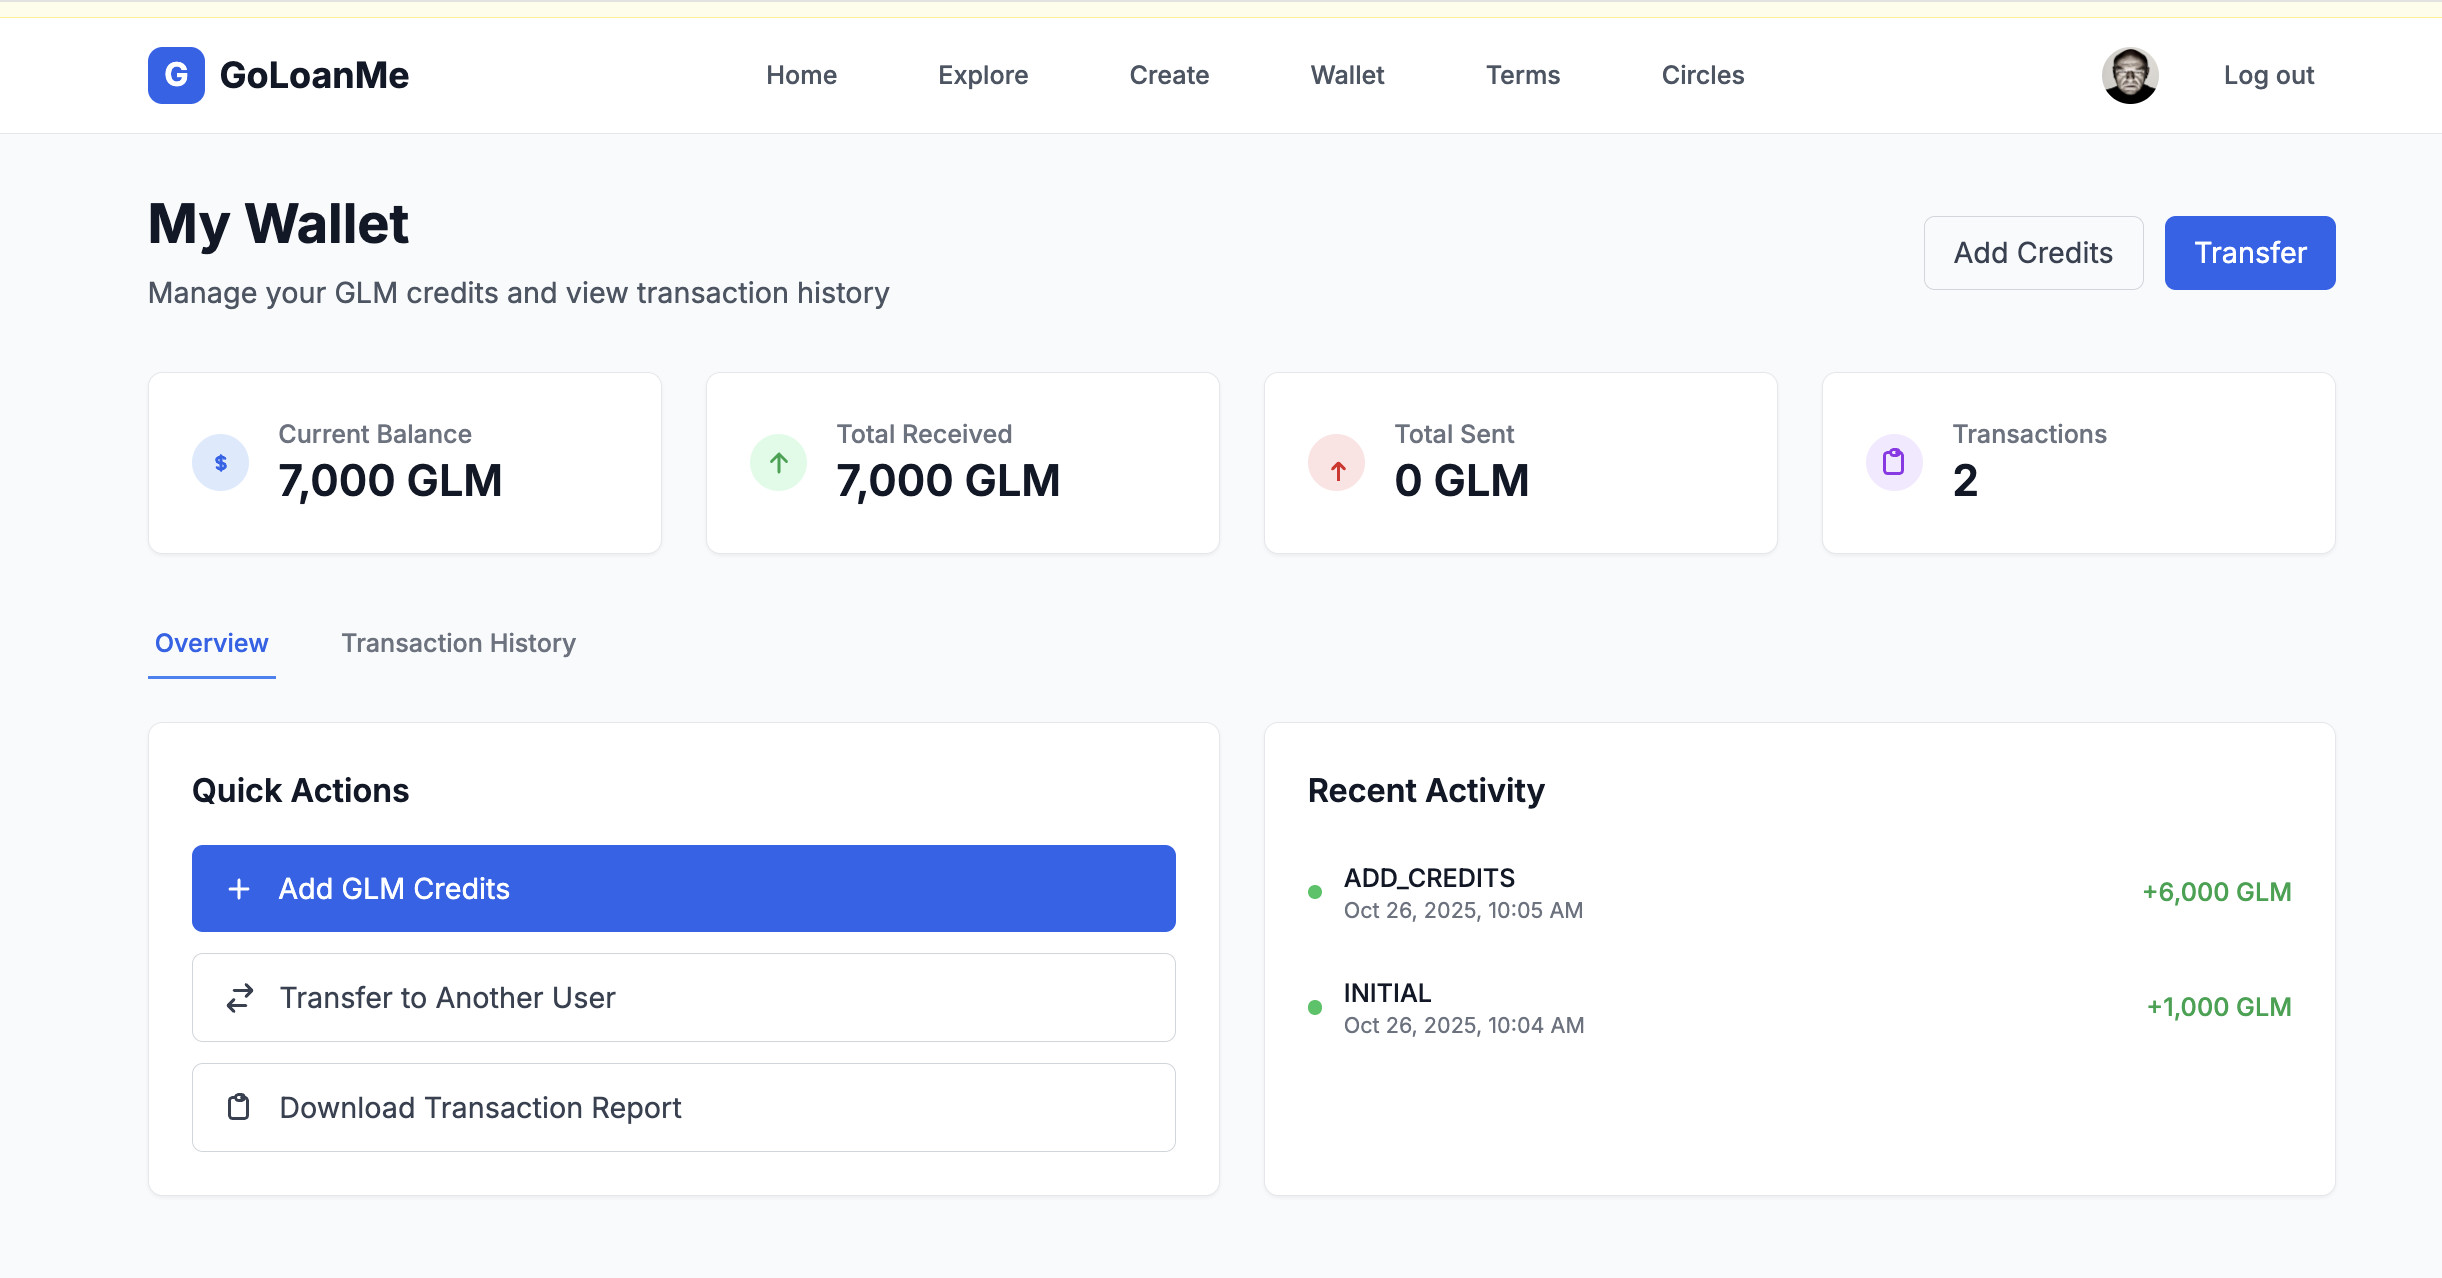Navigate to the Create page
Viewport: 2442px width, 1278px height.
tap(1168, 75)
